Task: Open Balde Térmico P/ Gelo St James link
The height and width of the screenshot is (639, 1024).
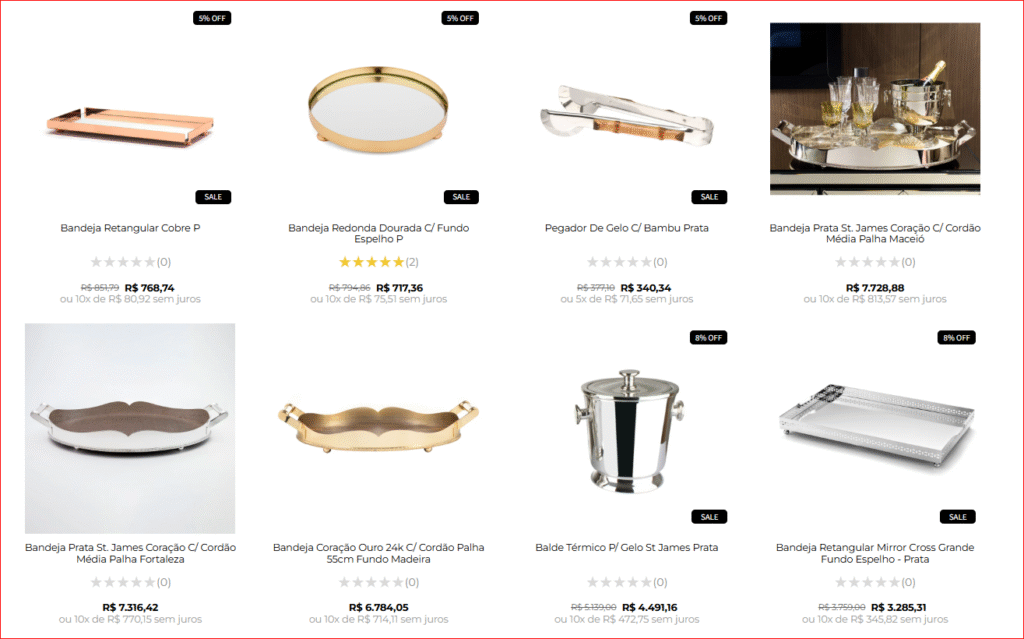Action: [627, 548]
